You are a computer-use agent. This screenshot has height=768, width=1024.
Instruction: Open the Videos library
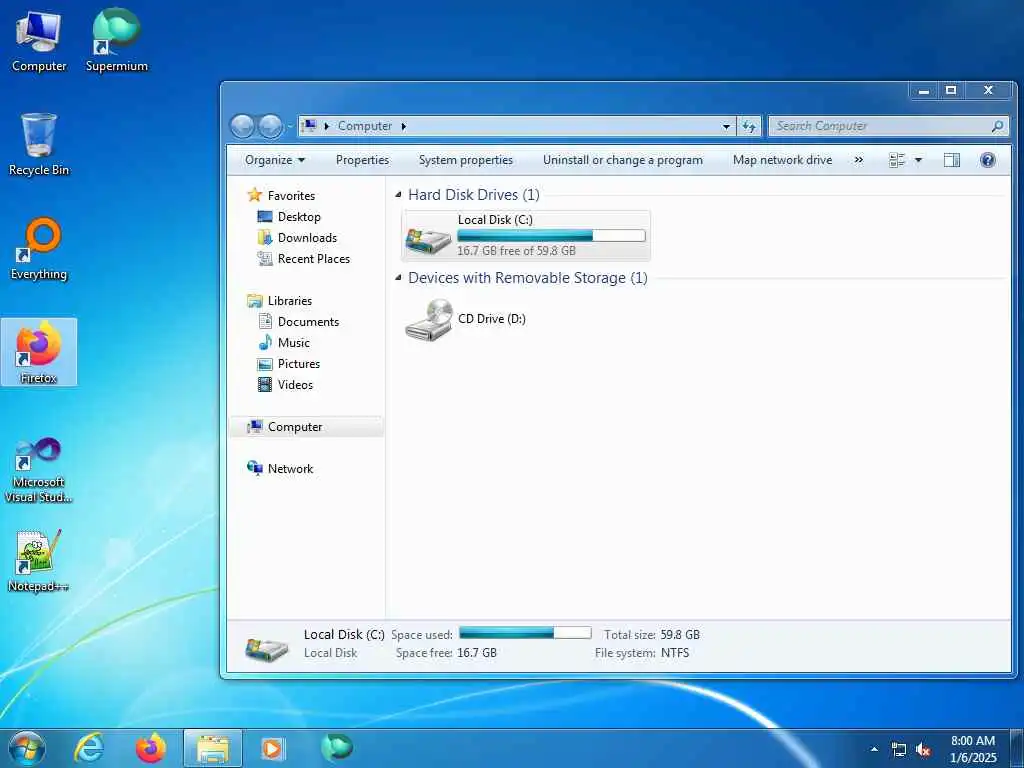(x=295, y=384)
